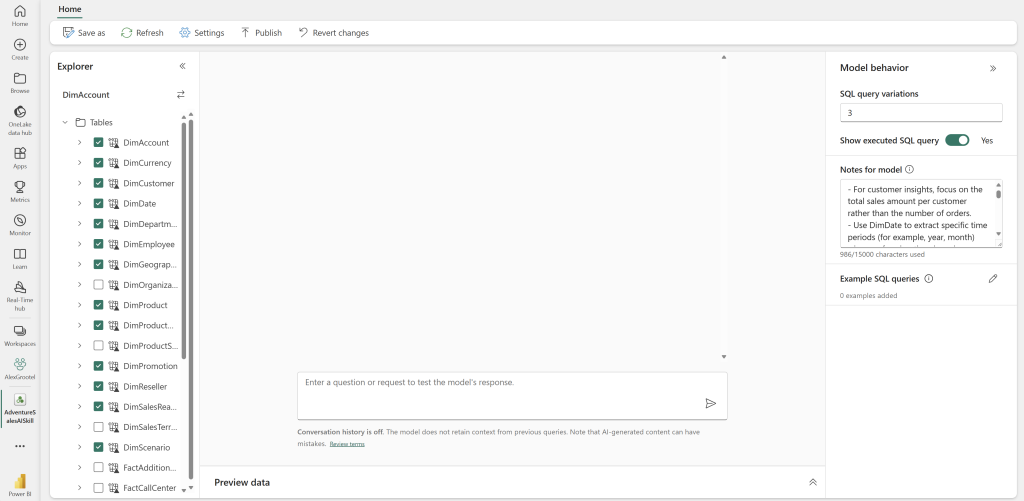Screen dimensions: 1024x501
Task: Click the Notes for model info icon
Action: pos(909,170)
